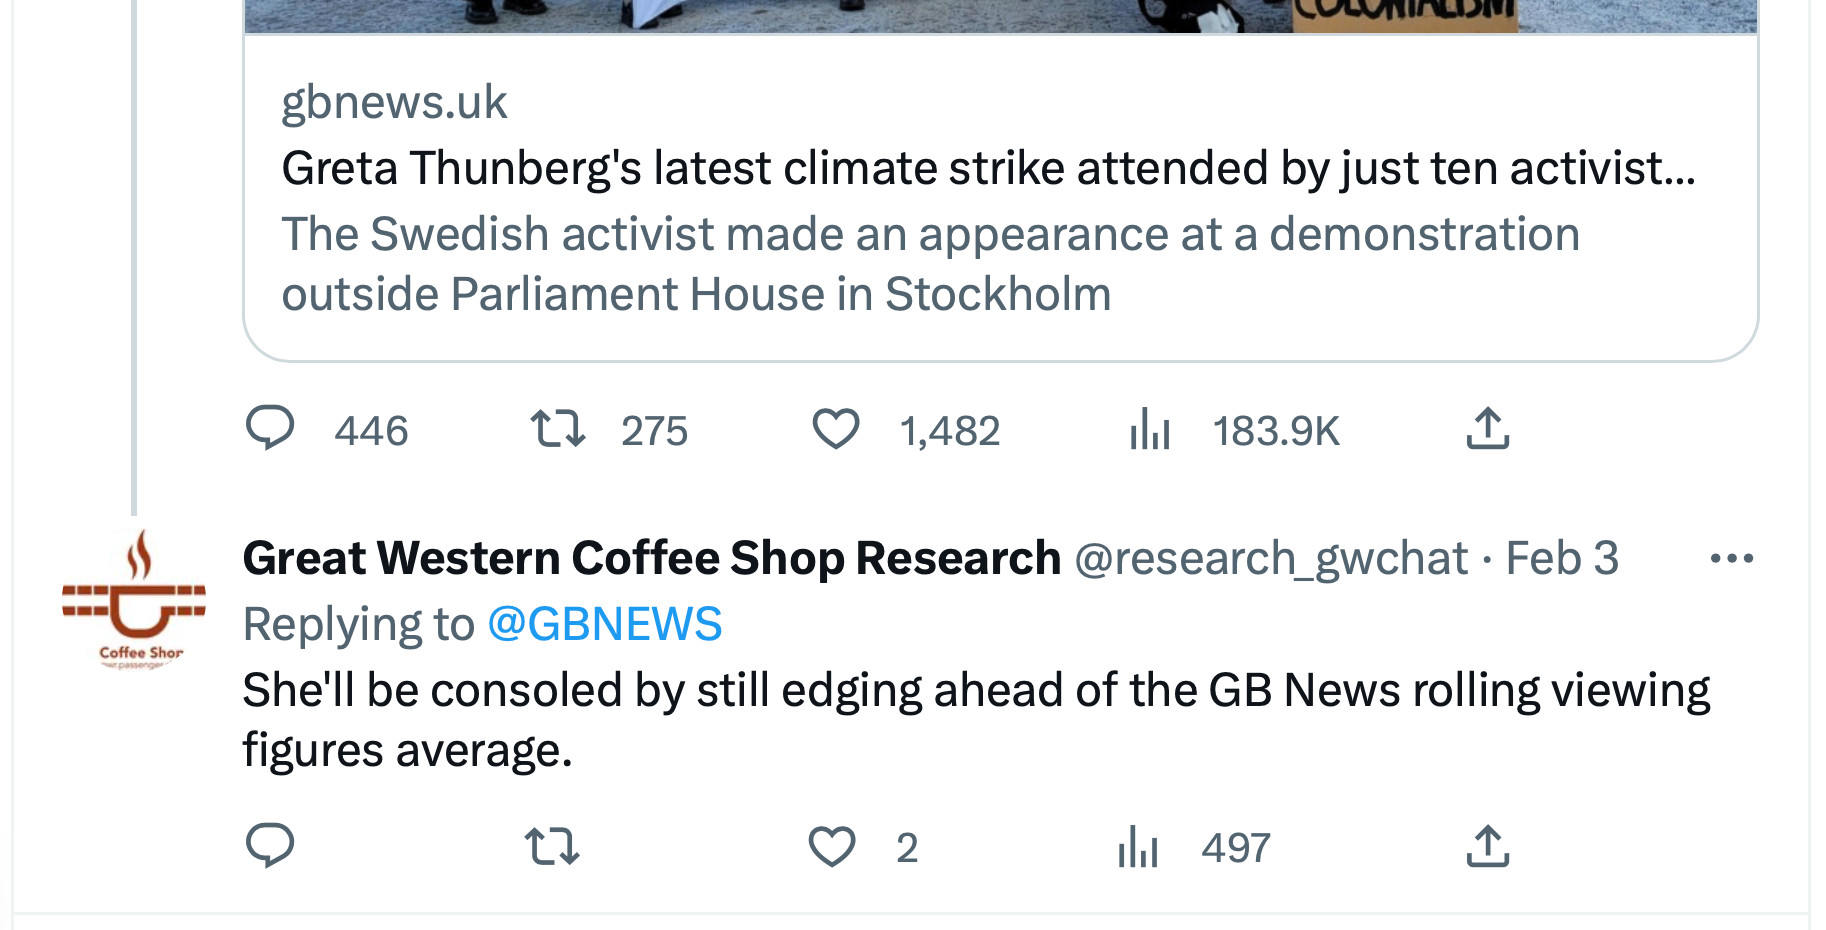Viewport: 1826px width, 930px height.
Task: Like the reply with 2 likes
Action: (832, 846)
